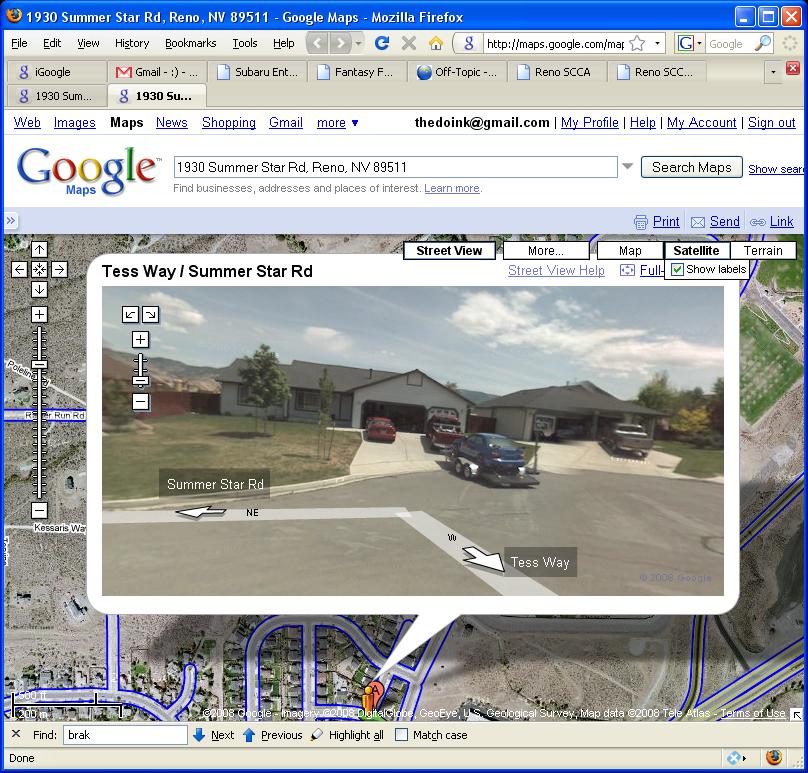This screenshot has height=773, width=808.
Task: Click Find Next arrow in find bar
Action: point(213,735)
